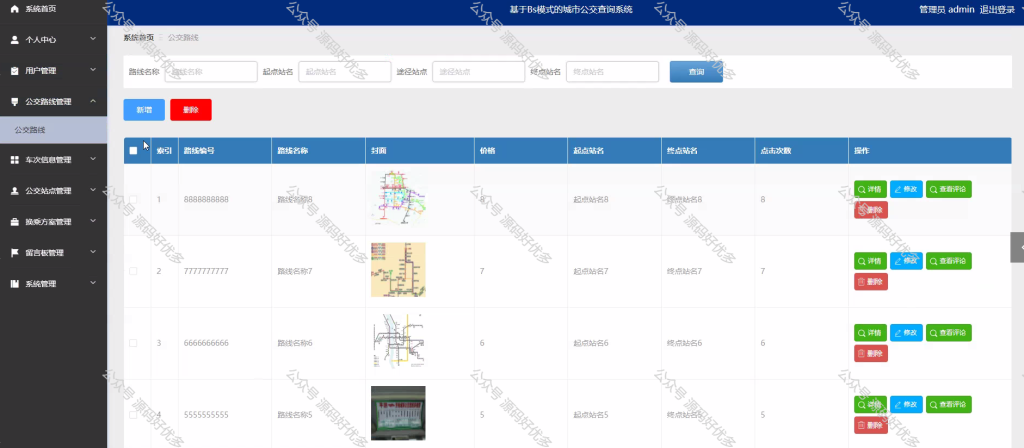Image resolution: width=1024 pixels, height=448 pixels.
Task: Expand the 用户管理 menu chevron
Action: (93, 70)
